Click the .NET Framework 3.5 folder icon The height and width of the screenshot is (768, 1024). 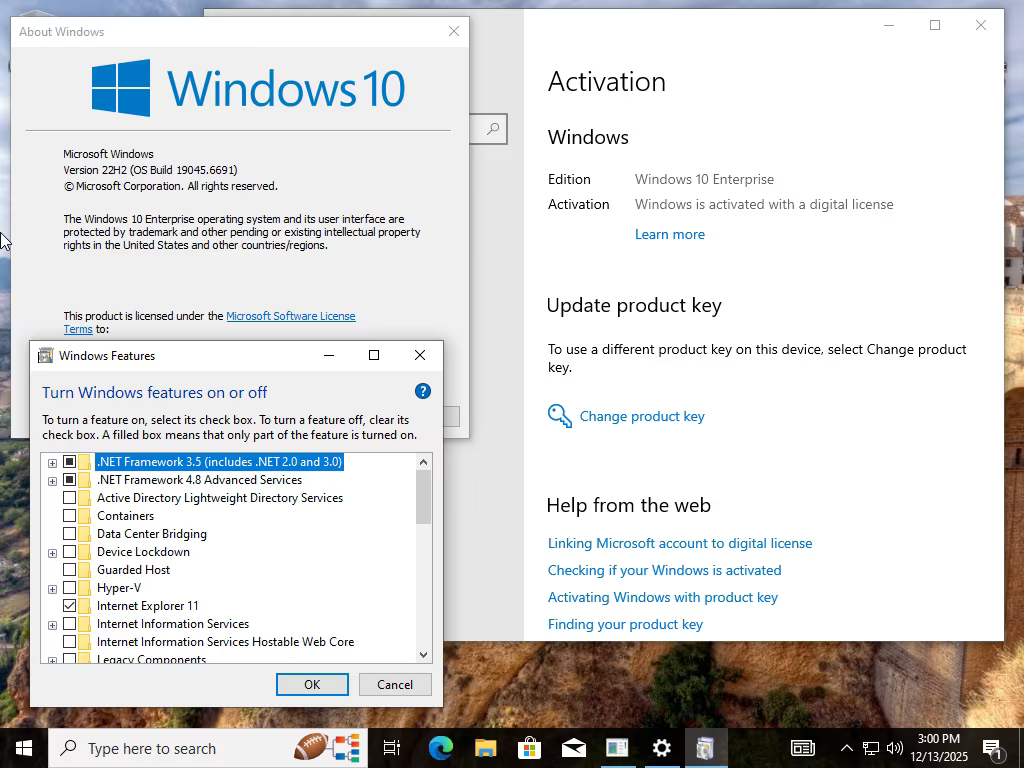[85, 462]
